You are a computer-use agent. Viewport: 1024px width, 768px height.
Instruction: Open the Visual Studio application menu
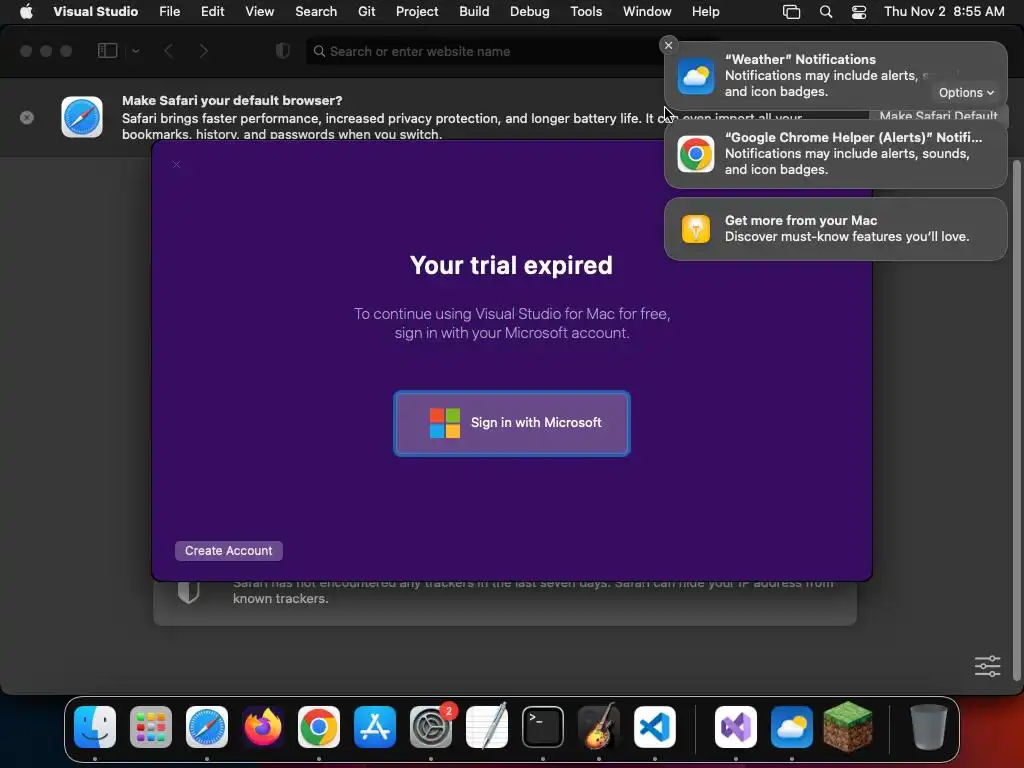(x=95, y=12)
